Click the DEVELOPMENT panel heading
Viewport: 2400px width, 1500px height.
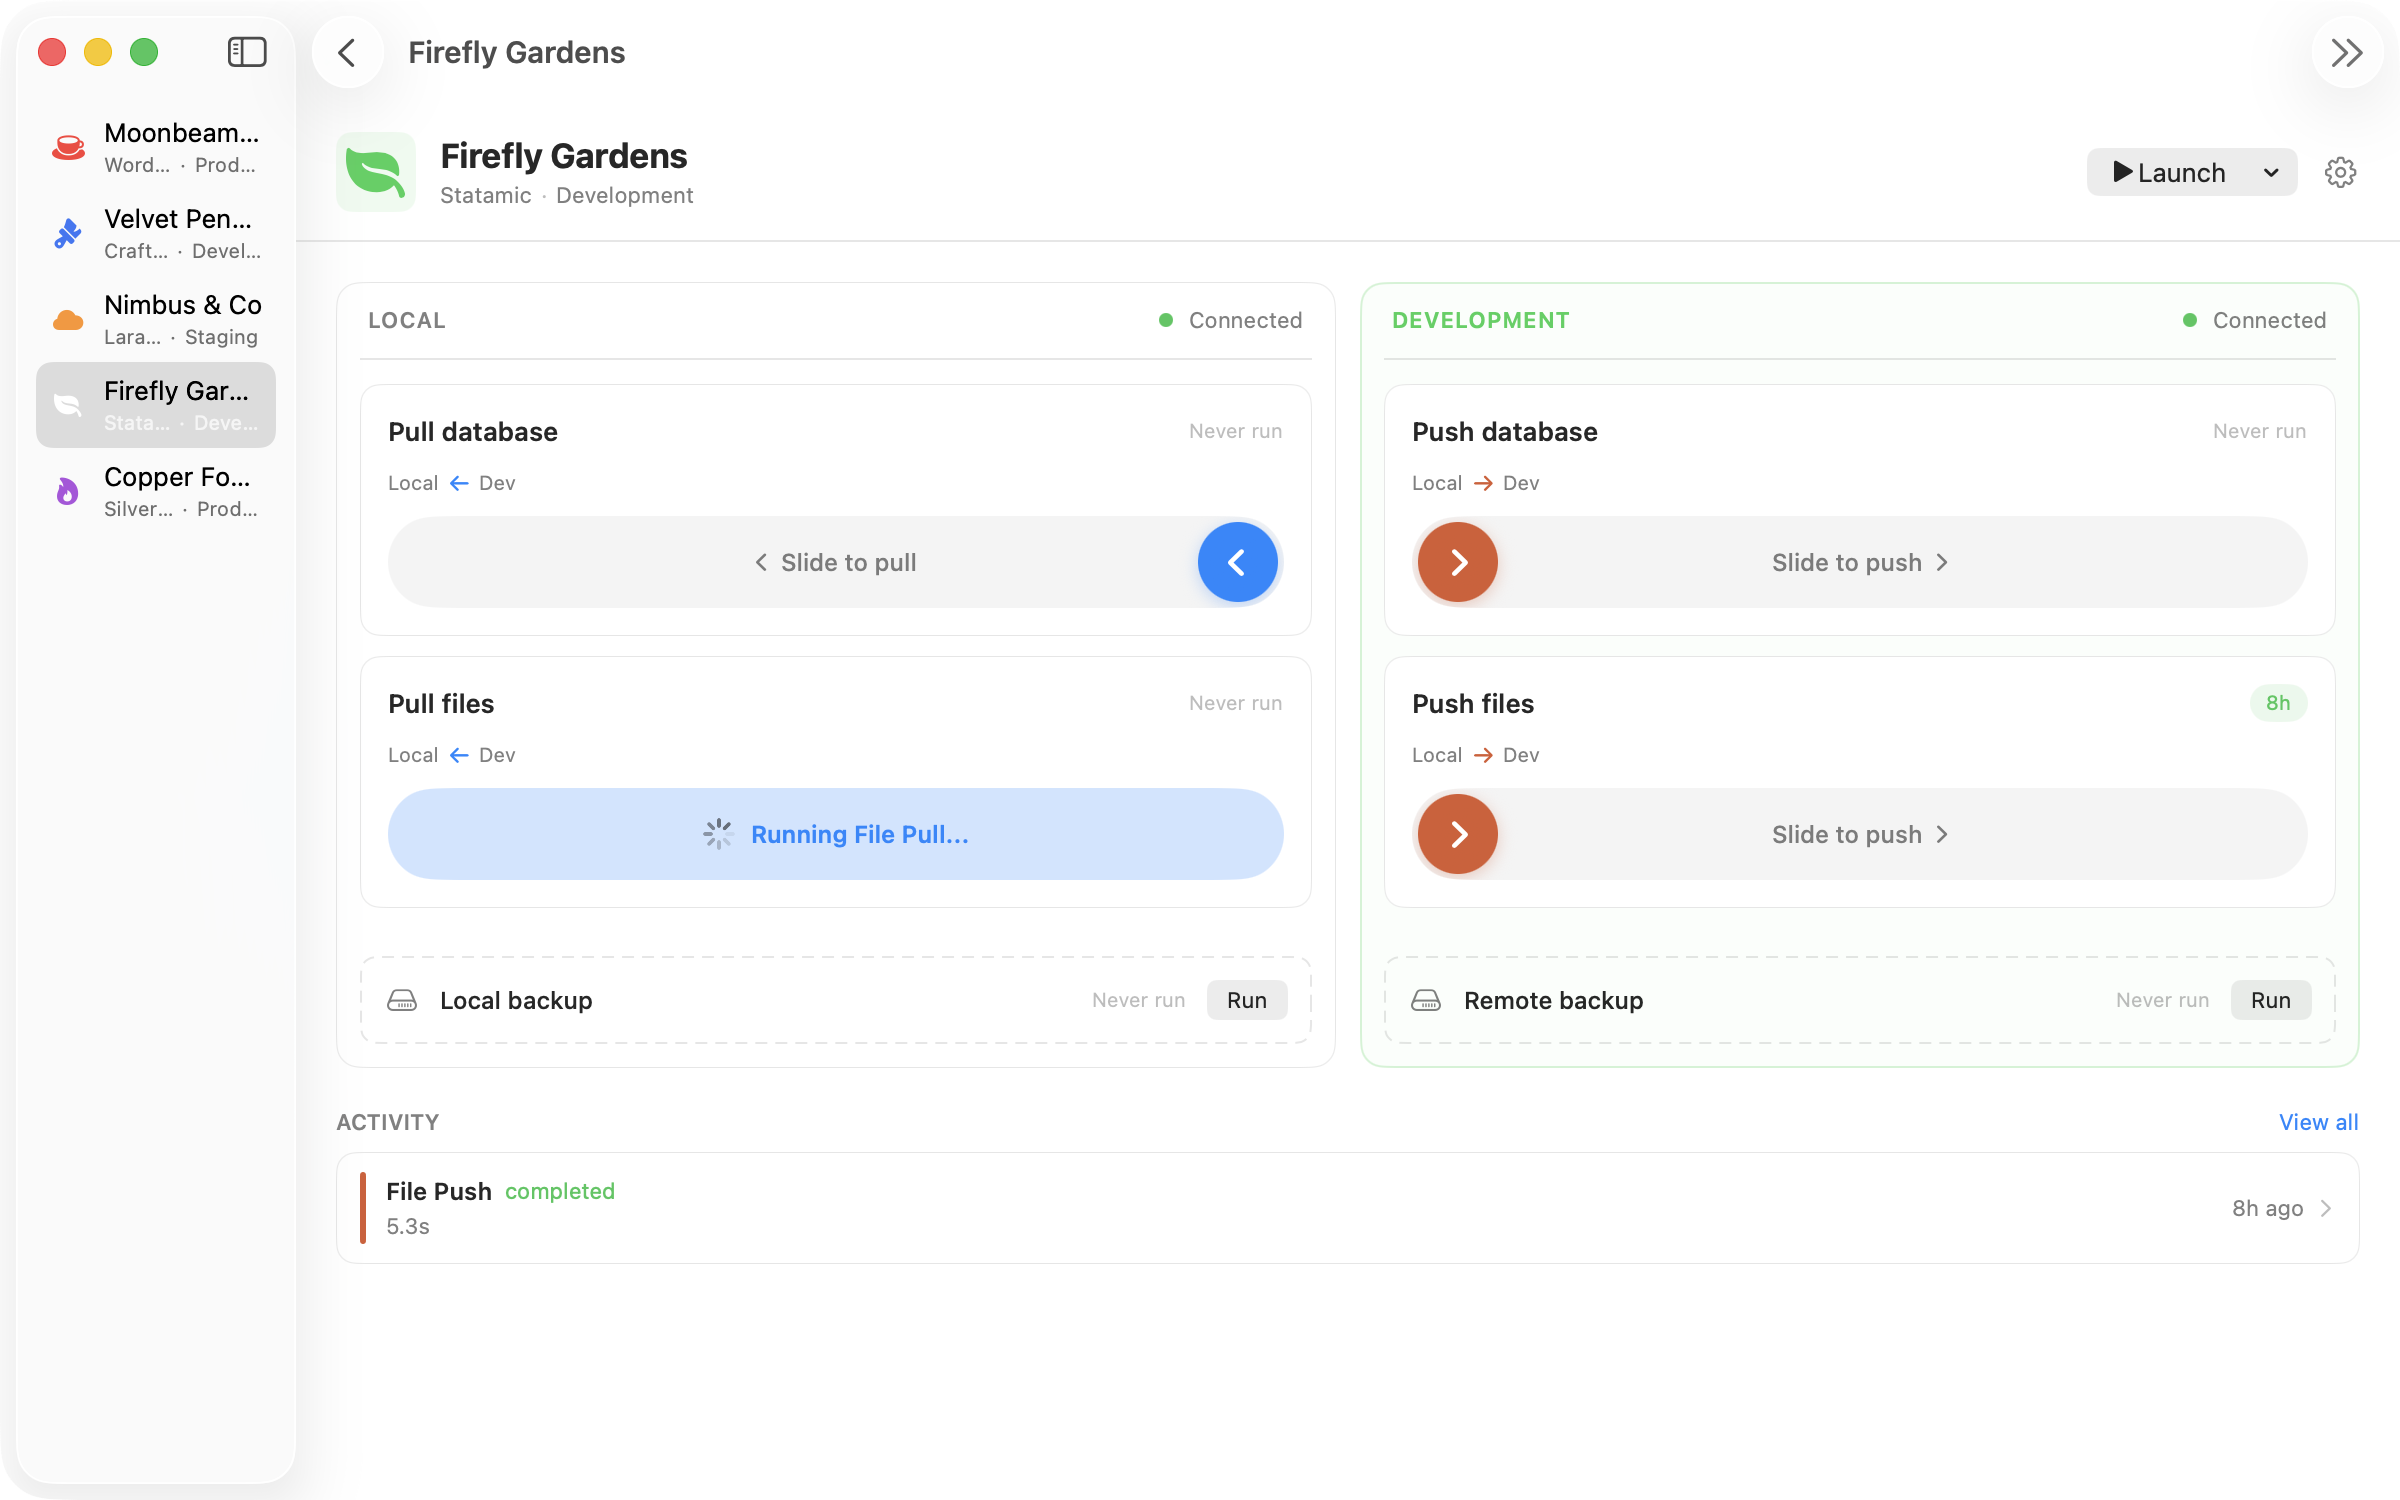tap(1481, 320)
